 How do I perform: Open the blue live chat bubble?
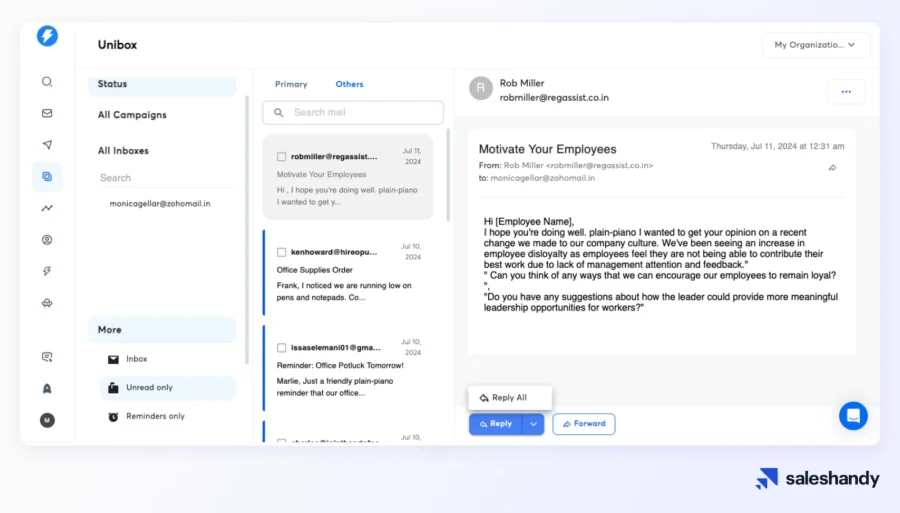tap(854, 415)
